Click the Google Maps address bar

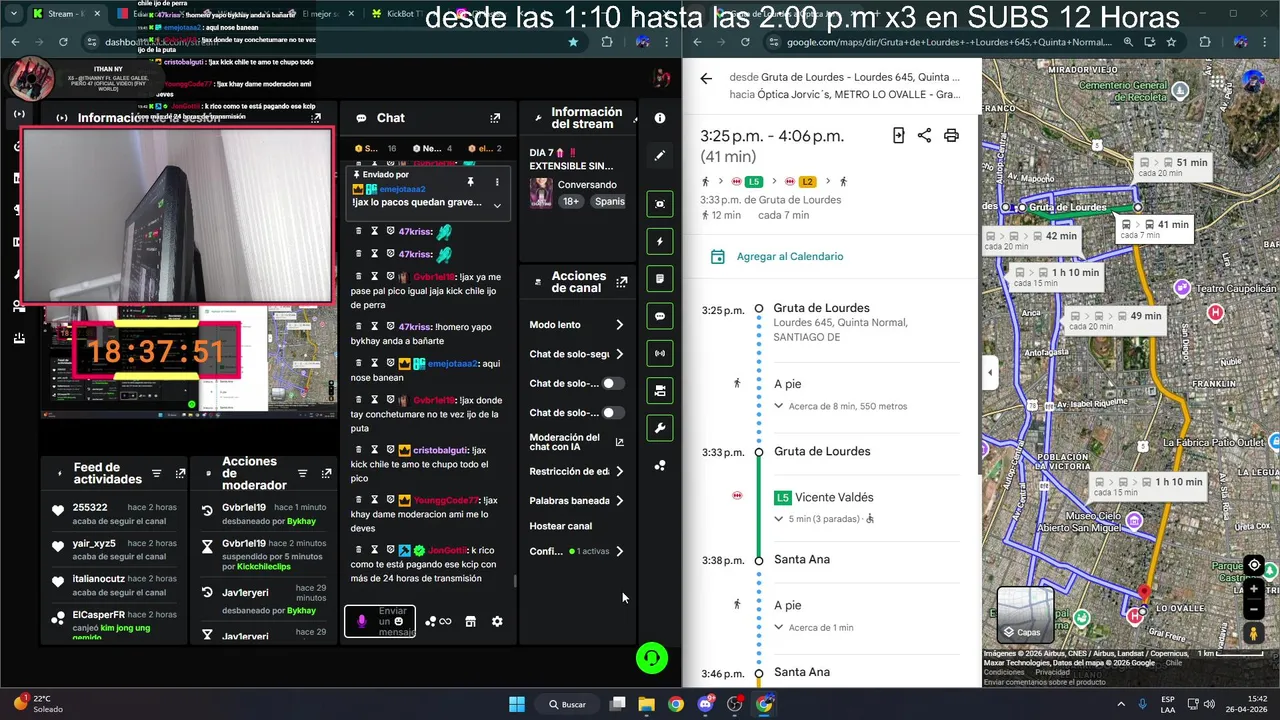[x=949, y=42]
